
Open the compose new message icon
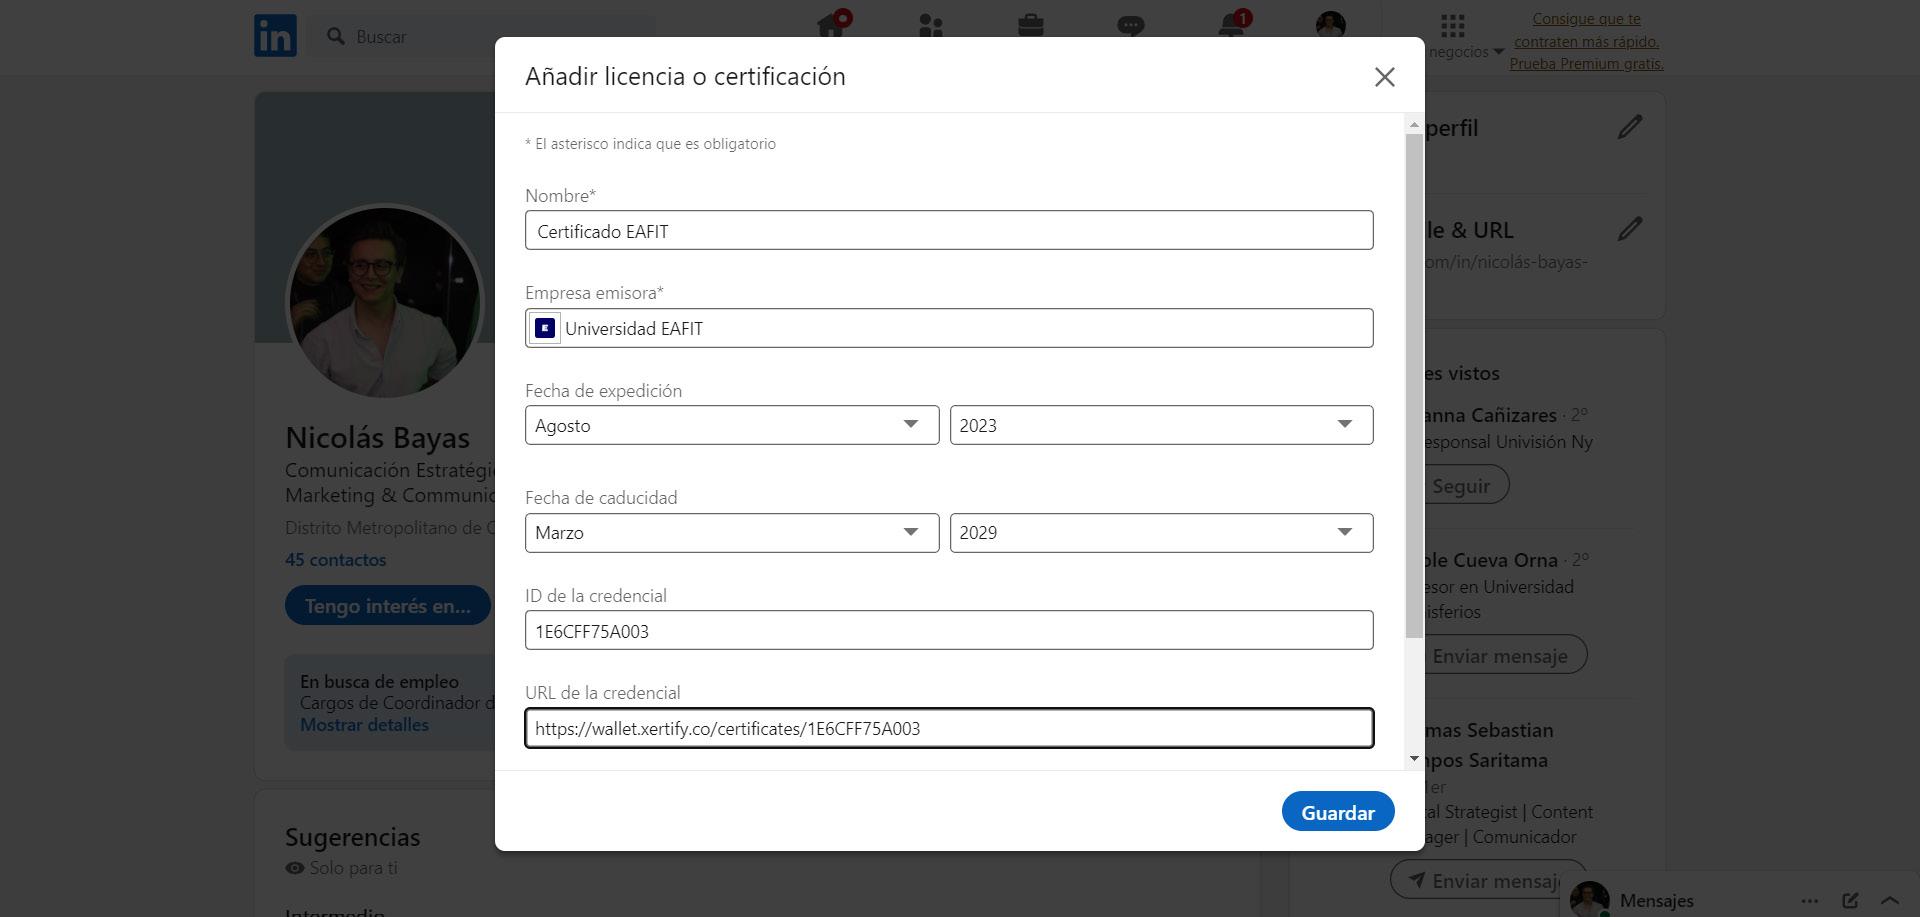pos(1850,900)
